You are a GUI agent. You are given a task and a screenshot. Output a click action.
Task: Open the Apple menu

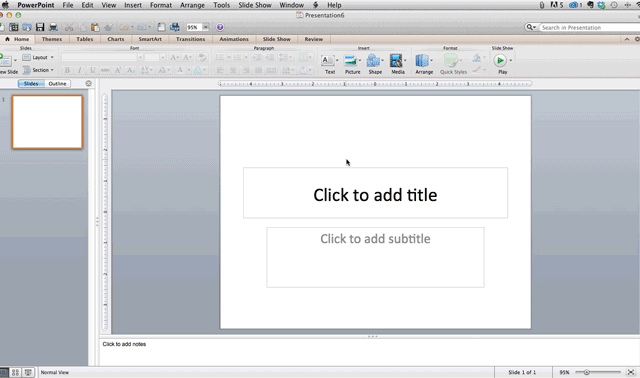coord(5,5)
